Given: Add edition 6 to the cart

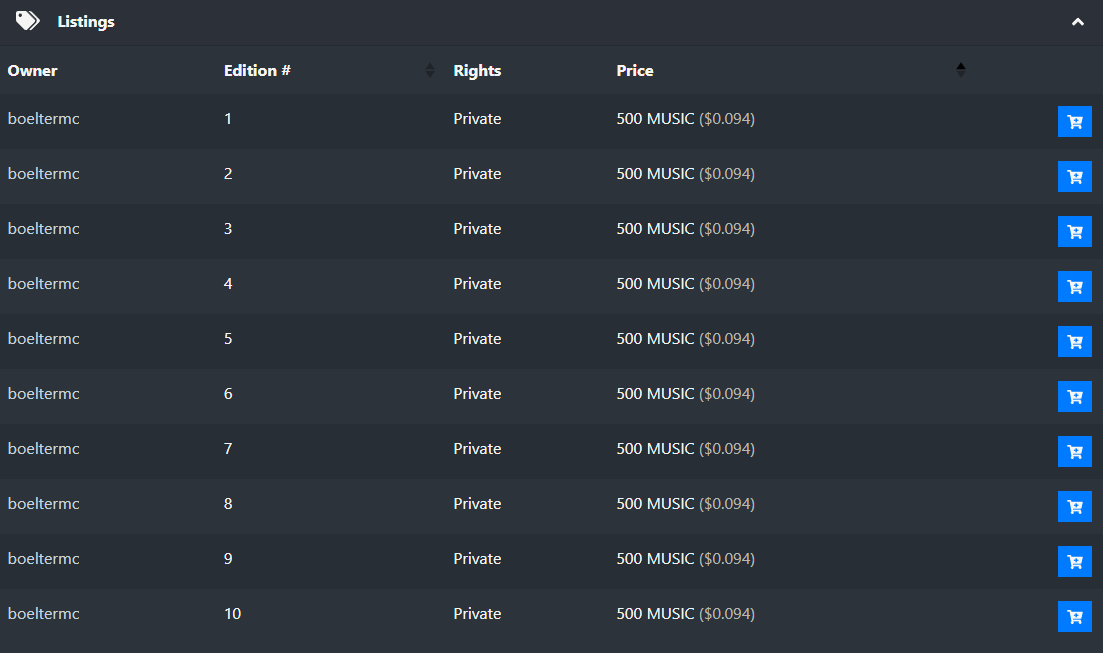Looking at the screenshot, I should pyautogui.click(x=1074, y=396).
